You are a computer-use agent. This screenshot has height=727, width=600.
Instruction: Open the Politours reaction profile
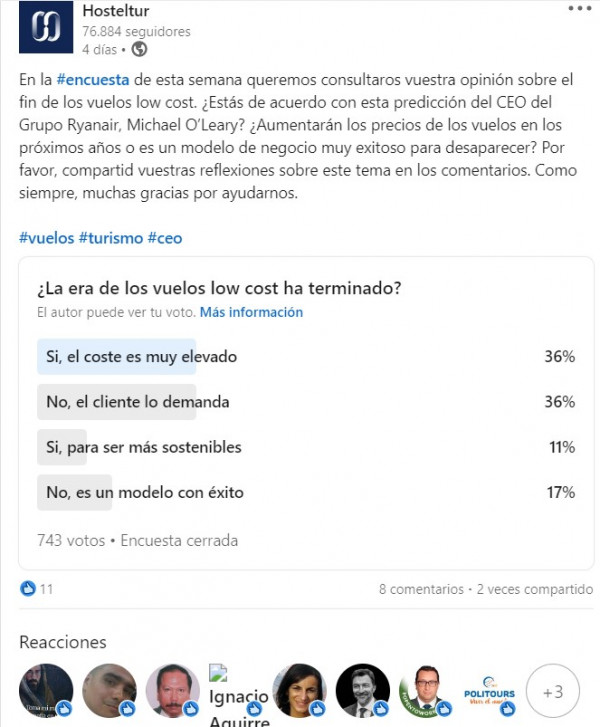tap(489, 691)
